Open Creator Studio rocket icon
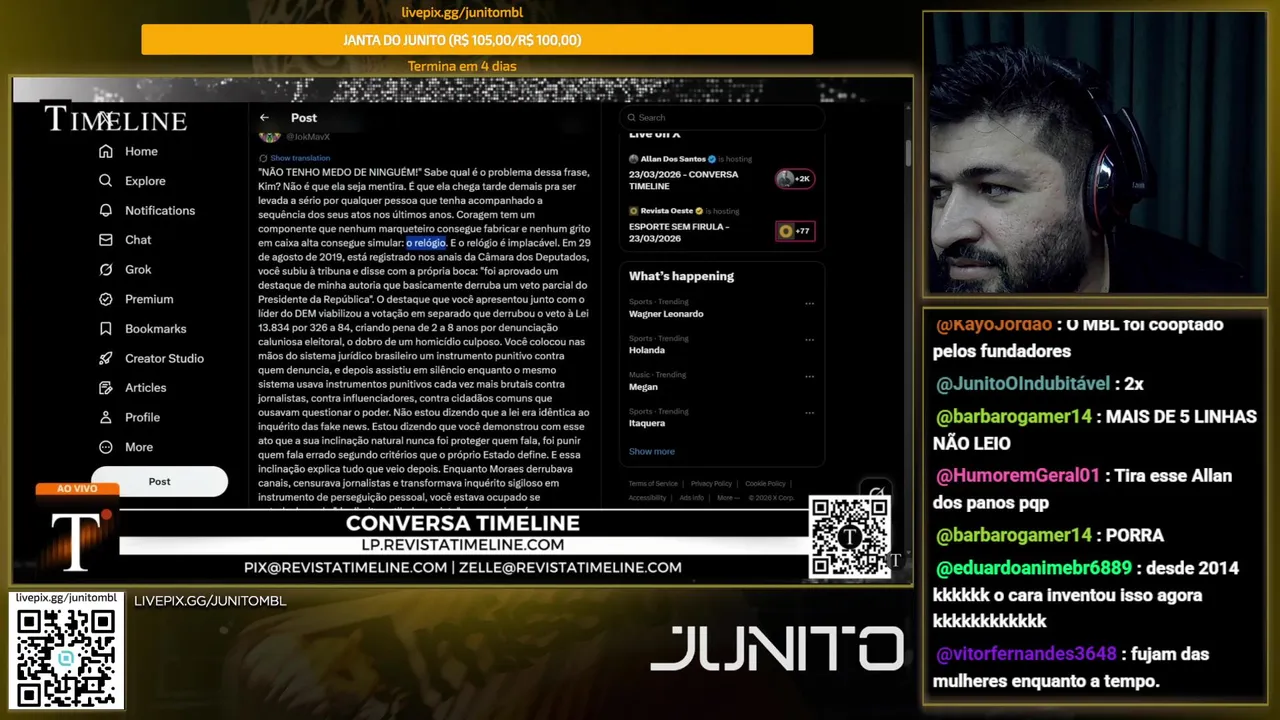The height and width of the screenshot is (720, 1280). (105, 358)
